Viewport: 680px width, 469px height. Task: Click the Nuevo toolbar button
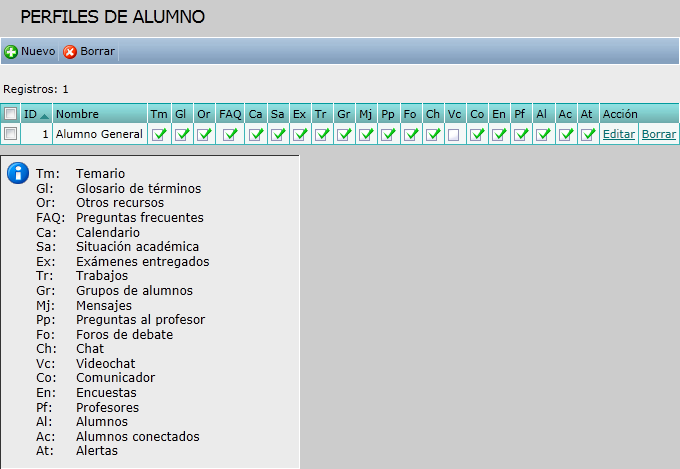pyautogui.click(x=29, y=52)
